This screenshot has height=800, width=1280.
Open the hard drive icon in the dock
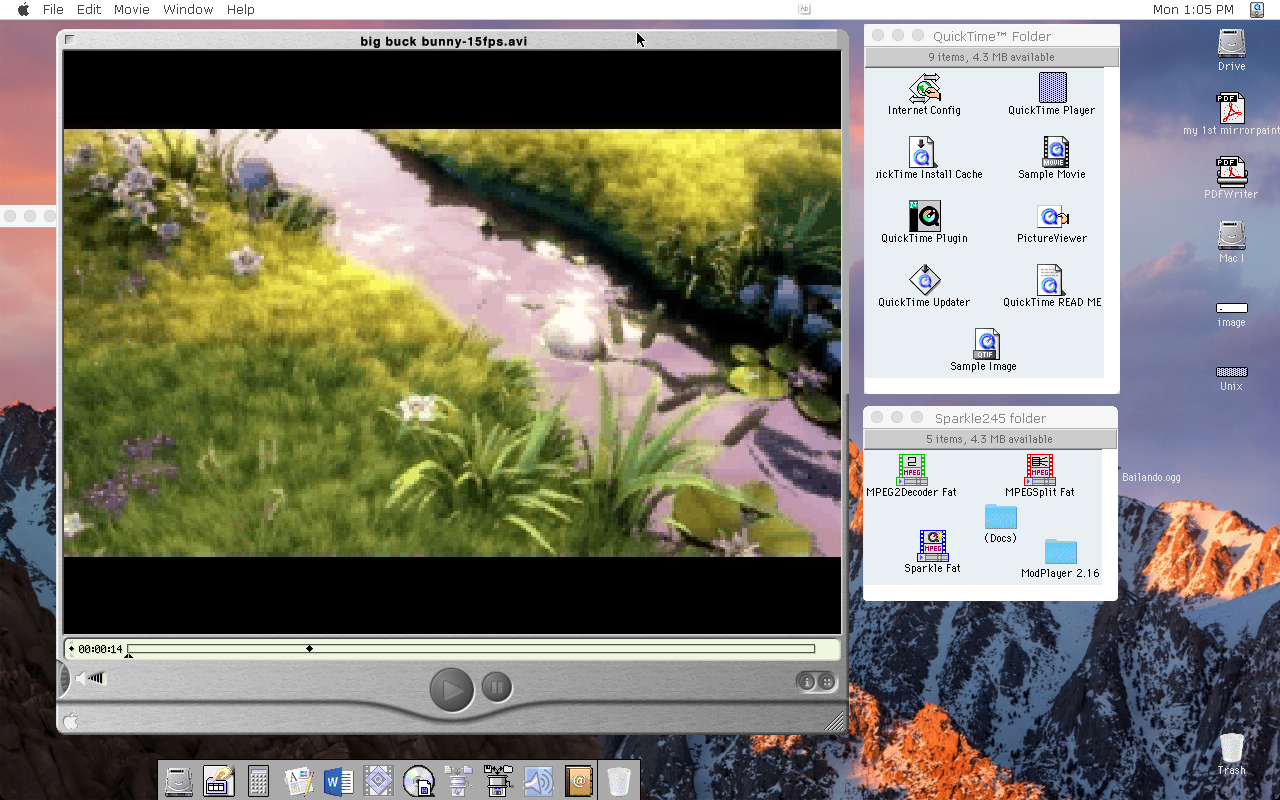click(179, 781)
